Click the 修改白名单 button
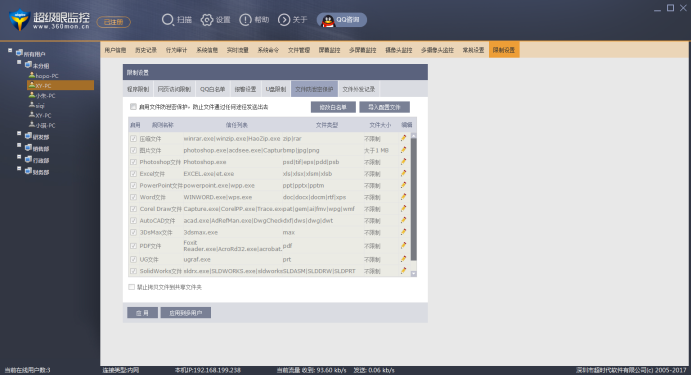692x375 pixels. pos(333,107)
